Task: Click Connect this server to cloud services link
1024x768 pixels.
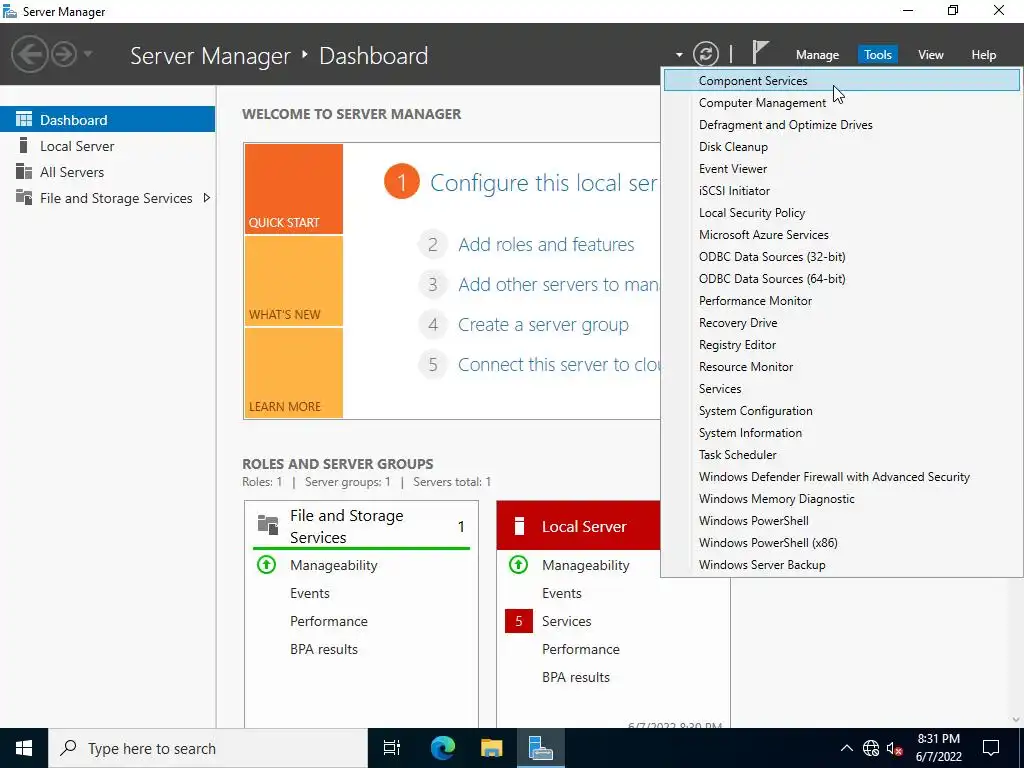Action: (x=559, y=364)
